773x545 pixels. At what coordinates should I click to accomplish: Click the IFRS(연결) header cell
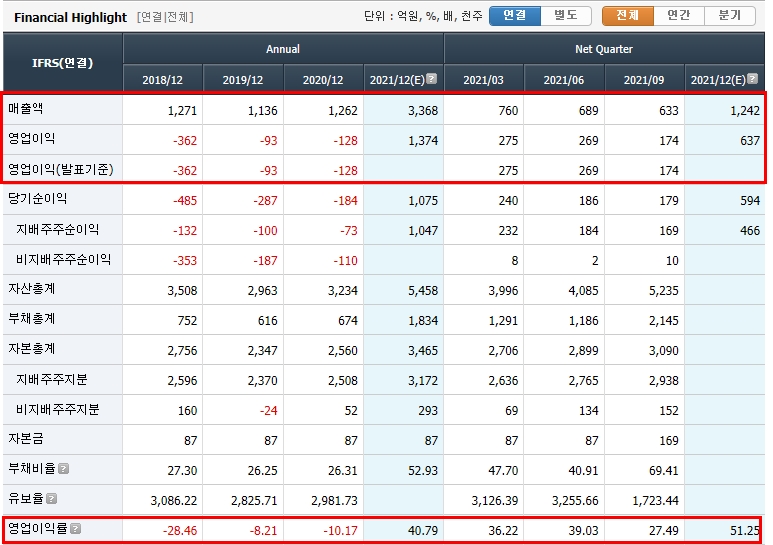coord(63,63)
